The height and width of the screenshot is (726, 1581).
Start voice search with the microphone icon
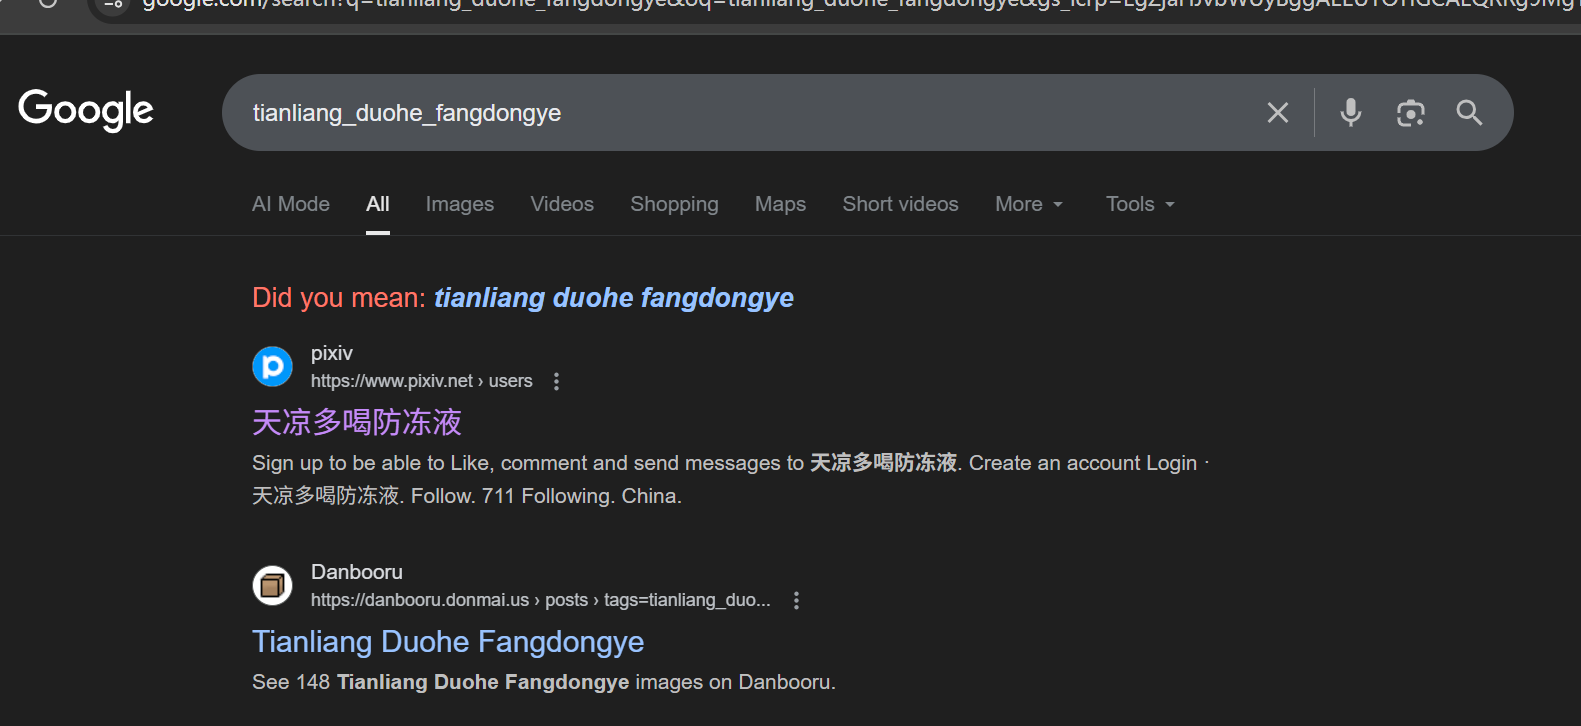(1351, 113)
